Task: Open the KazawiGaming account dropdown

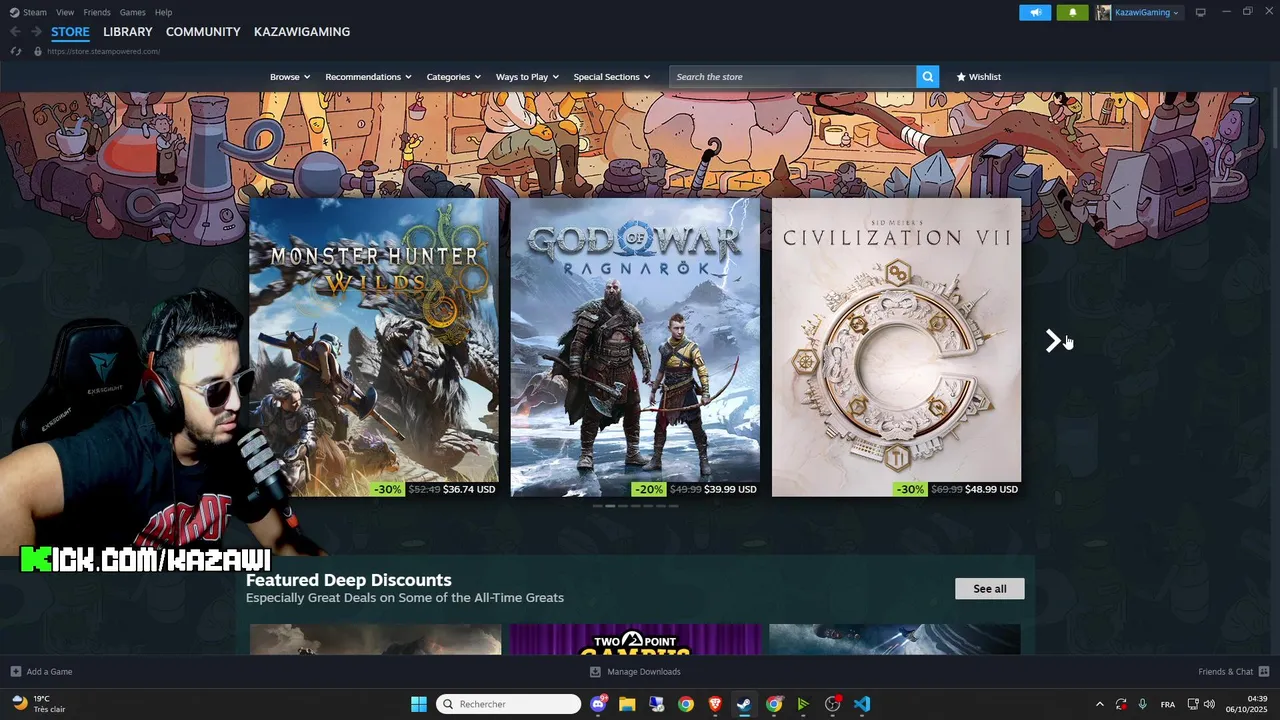Action: [x=1147, y=12]
